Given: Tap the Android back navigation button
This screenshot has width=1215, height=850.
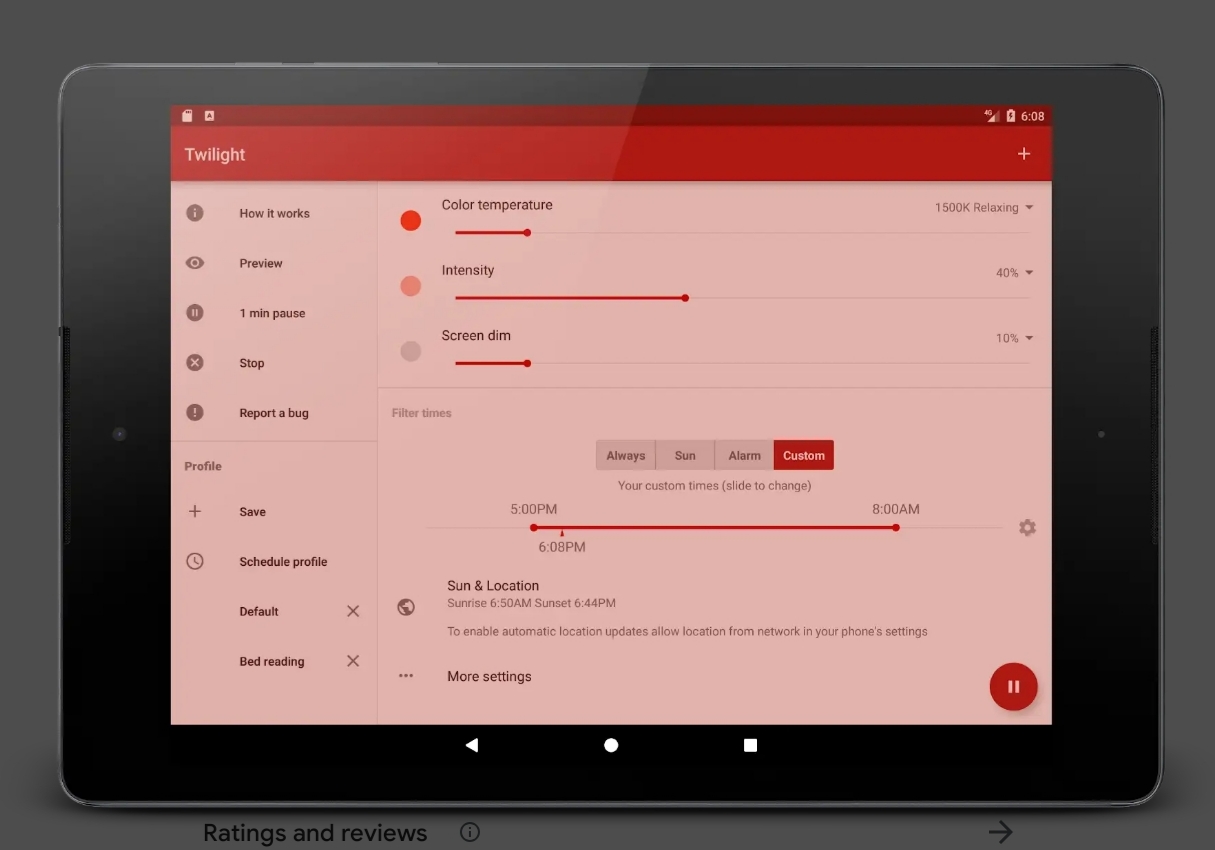Looking at the screenshot, I should point(472,745).
